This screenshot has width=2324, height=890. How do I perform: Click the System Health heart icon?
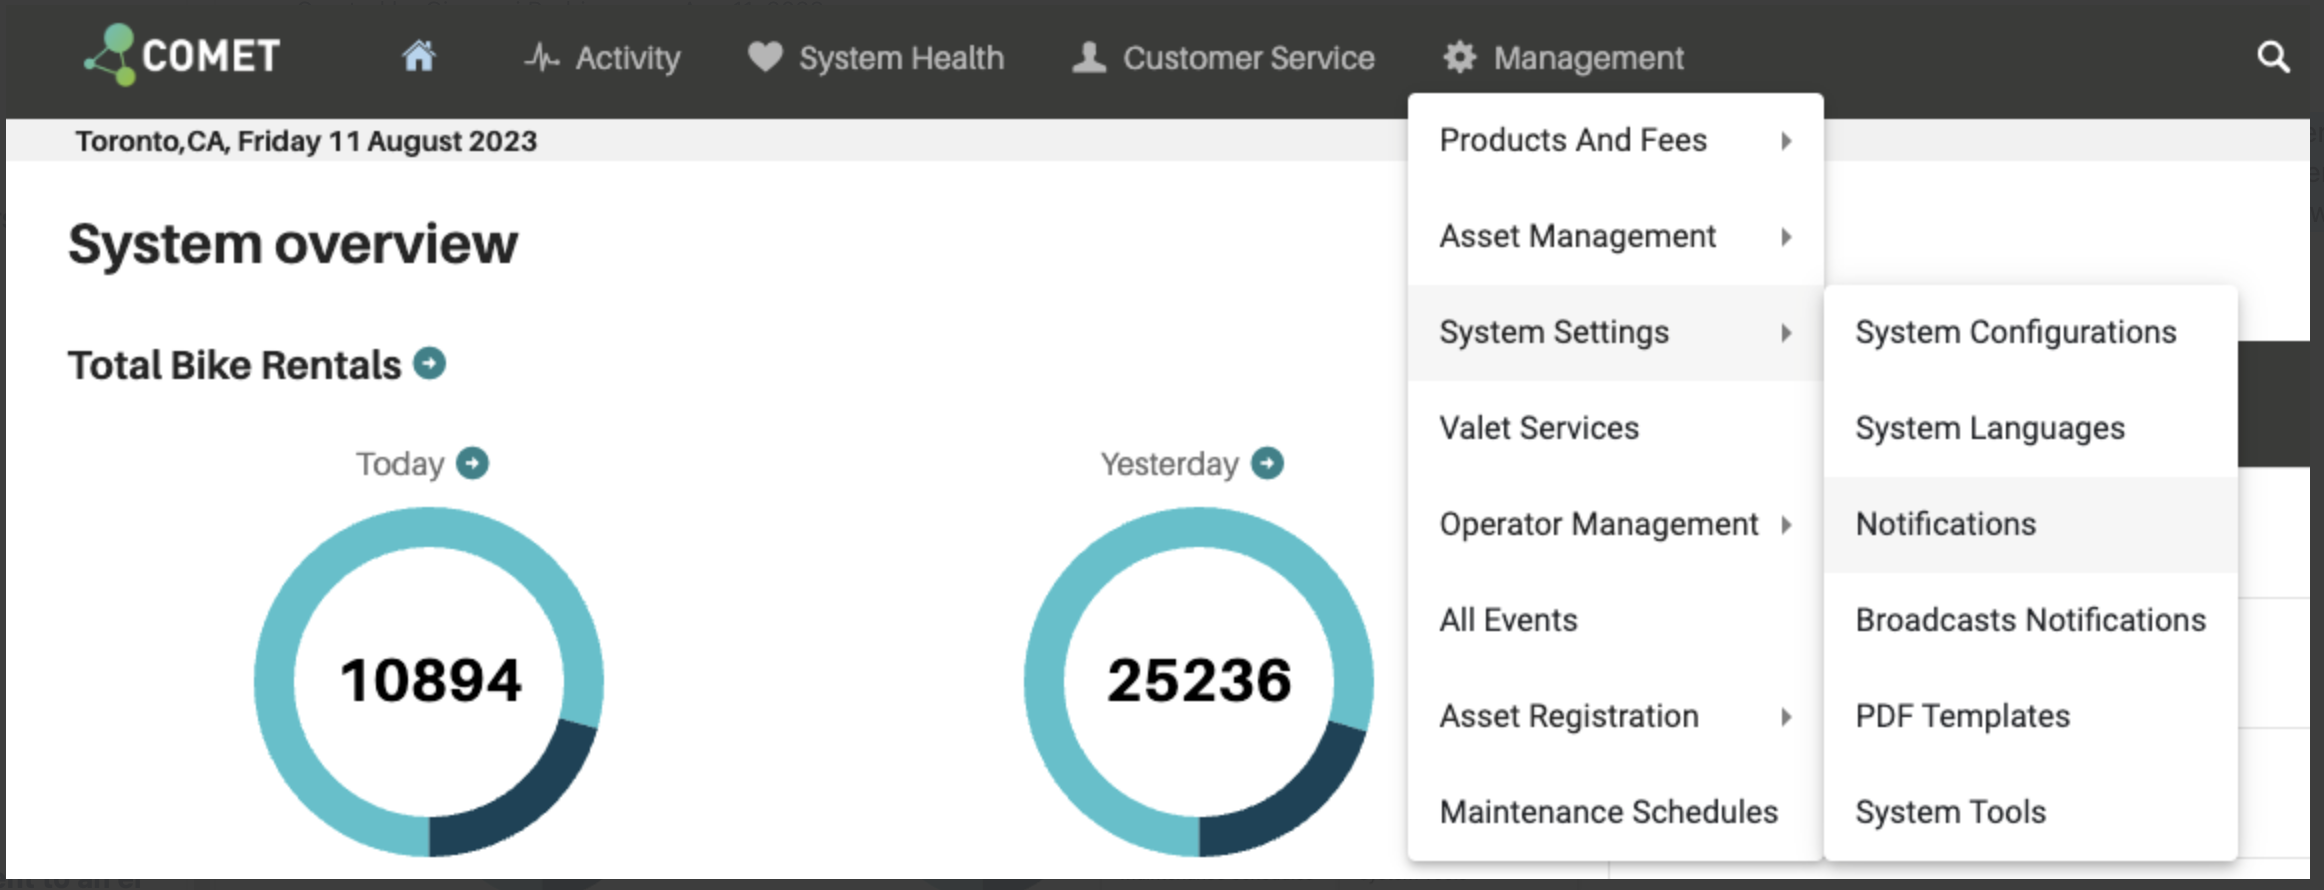(x=765, y=57)
